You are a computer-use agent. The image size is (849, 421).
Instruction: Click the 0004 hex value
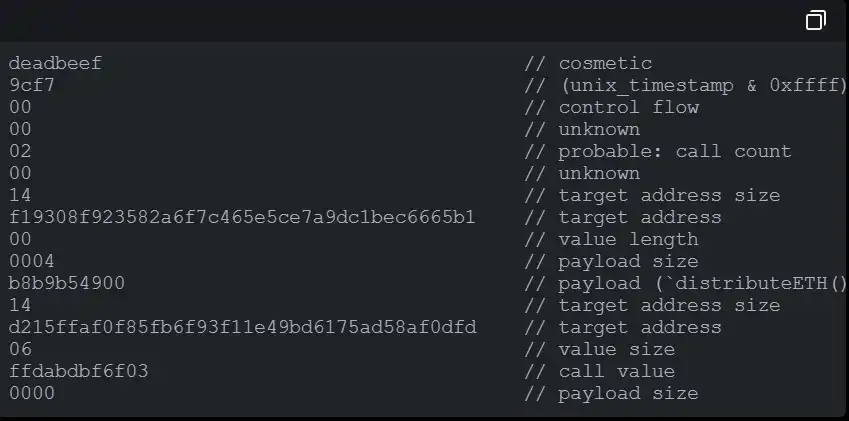point(32,262)
